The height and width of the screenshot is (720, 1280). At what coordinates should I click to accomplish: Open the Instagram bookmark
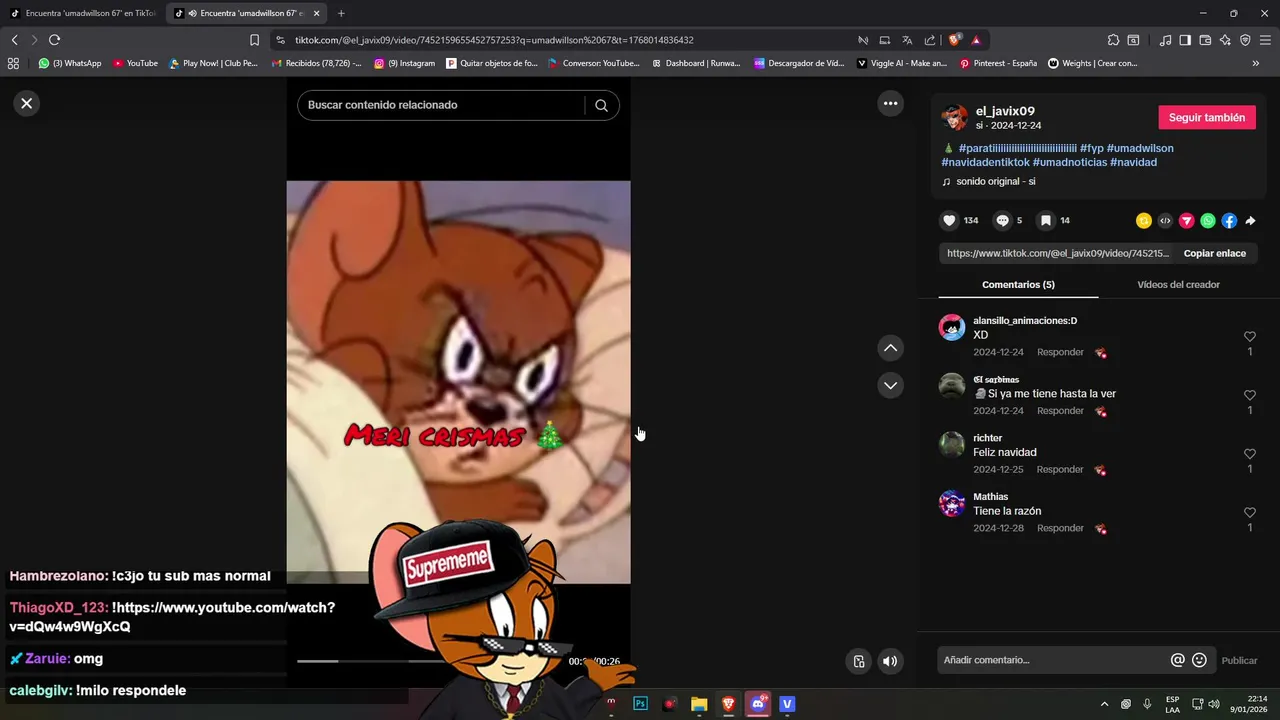(x=404, y=63)
